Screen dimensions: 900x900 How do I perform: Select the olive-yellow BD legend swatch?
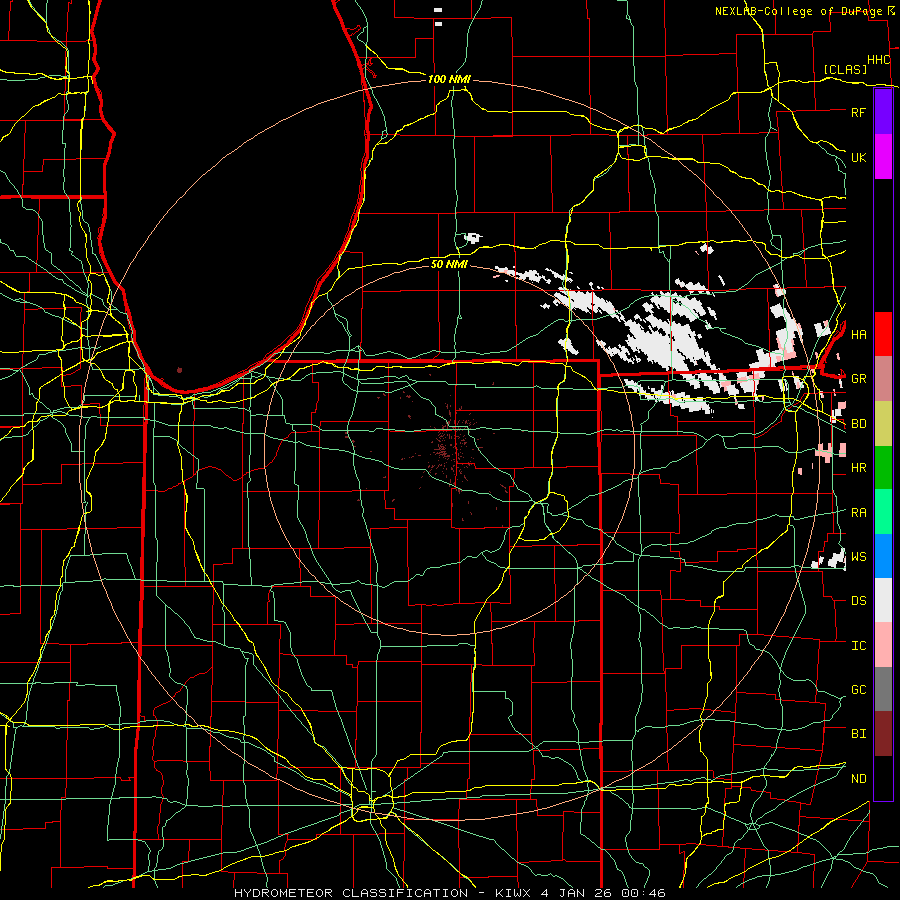click(883, 424)
